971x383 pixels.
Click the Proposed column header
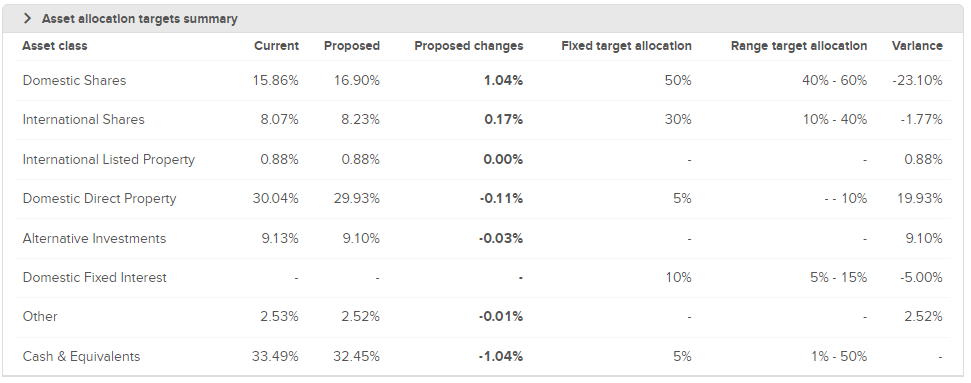point(352,46)
